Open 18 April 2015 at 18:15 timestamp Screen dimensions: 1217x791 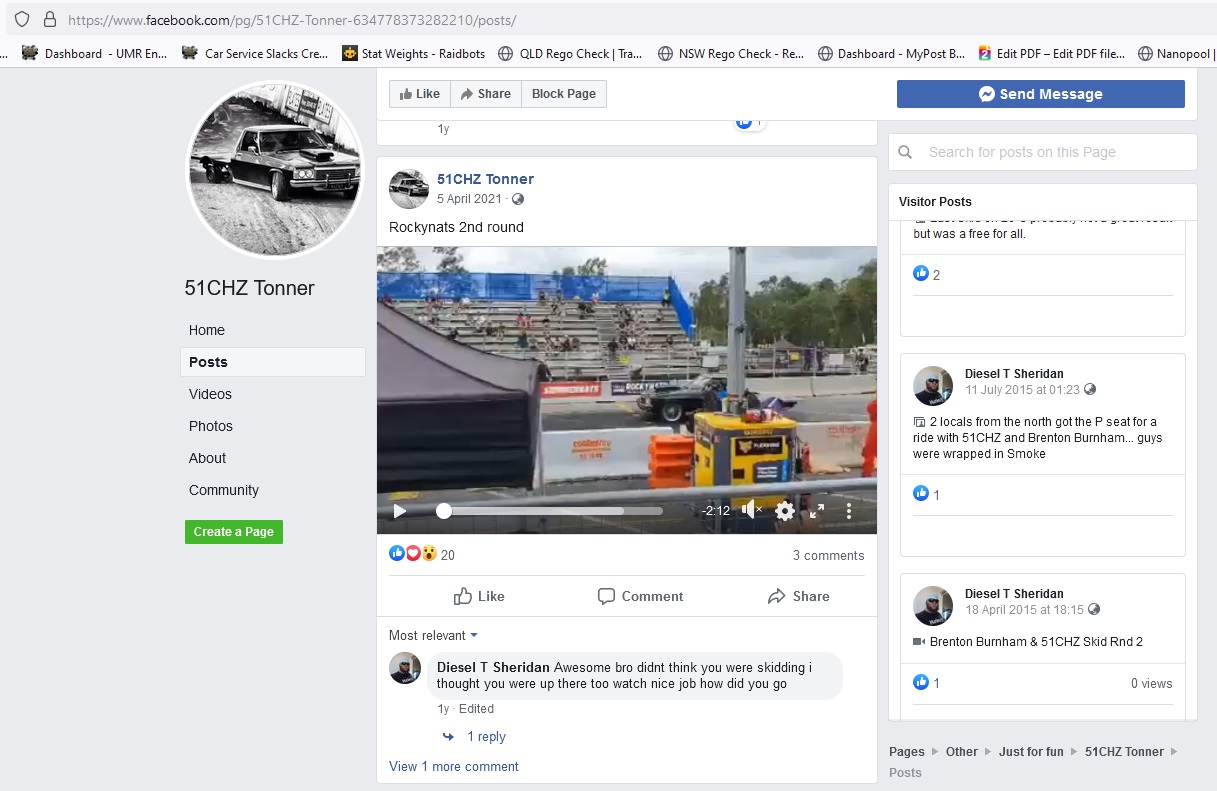[1024, 609]
